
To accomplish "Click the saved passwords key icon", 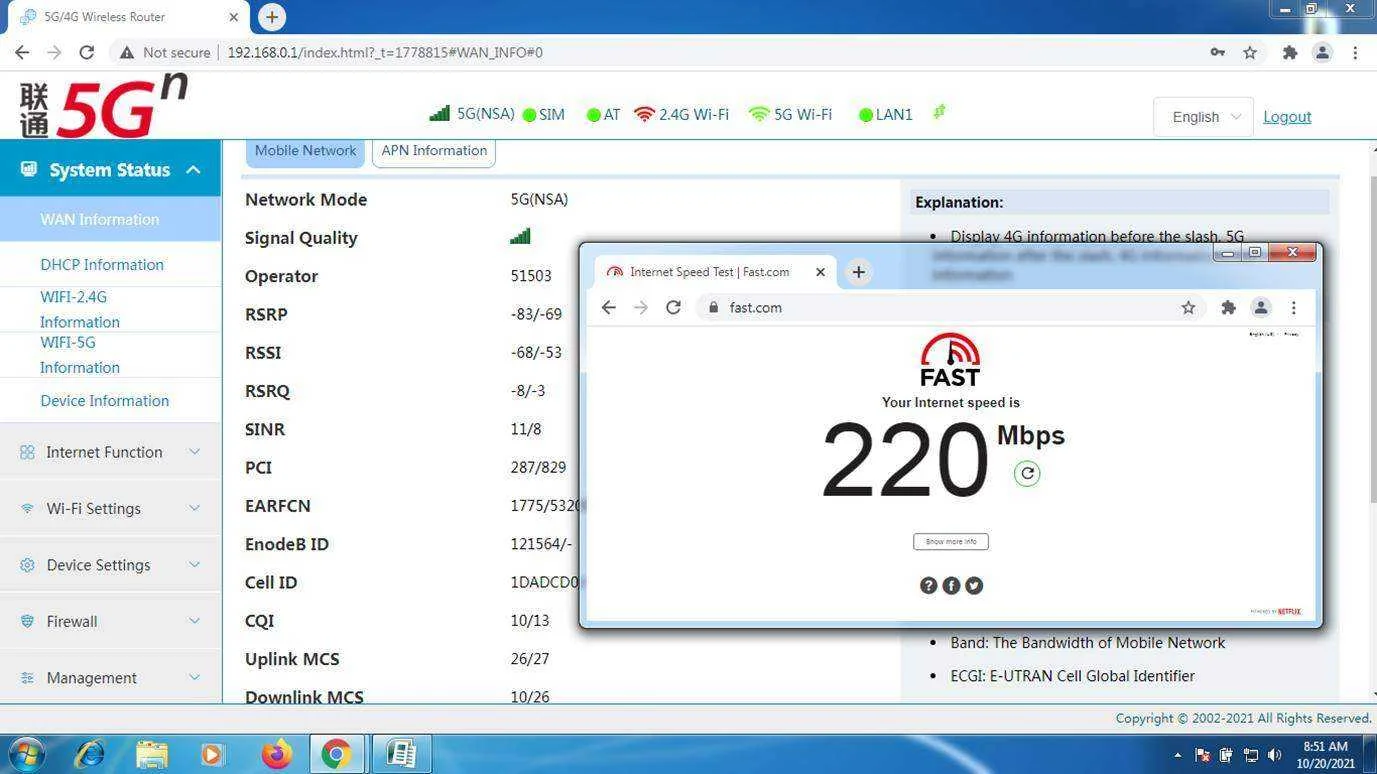I will [x=1217, y=52].
